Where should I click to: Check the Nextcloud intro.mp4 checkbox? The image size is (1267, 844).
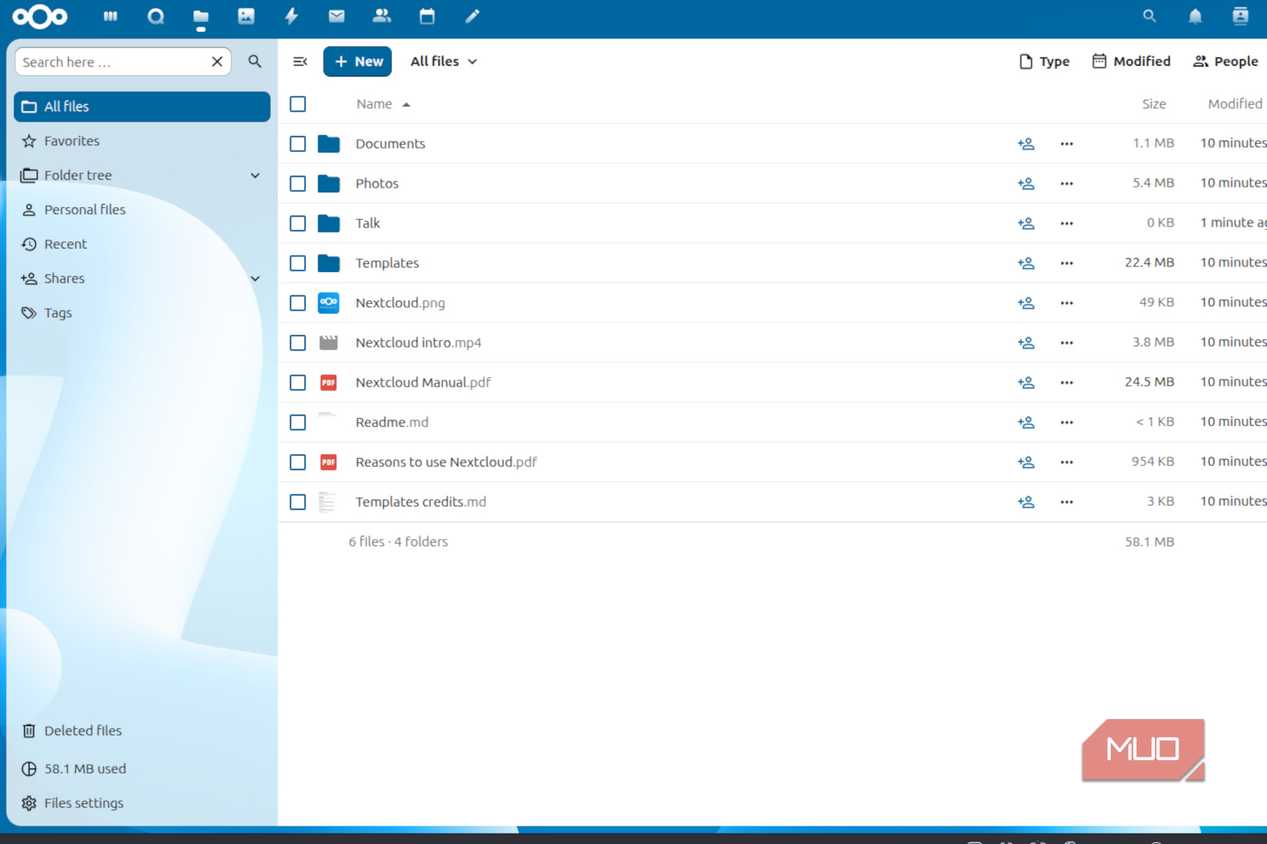click(298, 343)
